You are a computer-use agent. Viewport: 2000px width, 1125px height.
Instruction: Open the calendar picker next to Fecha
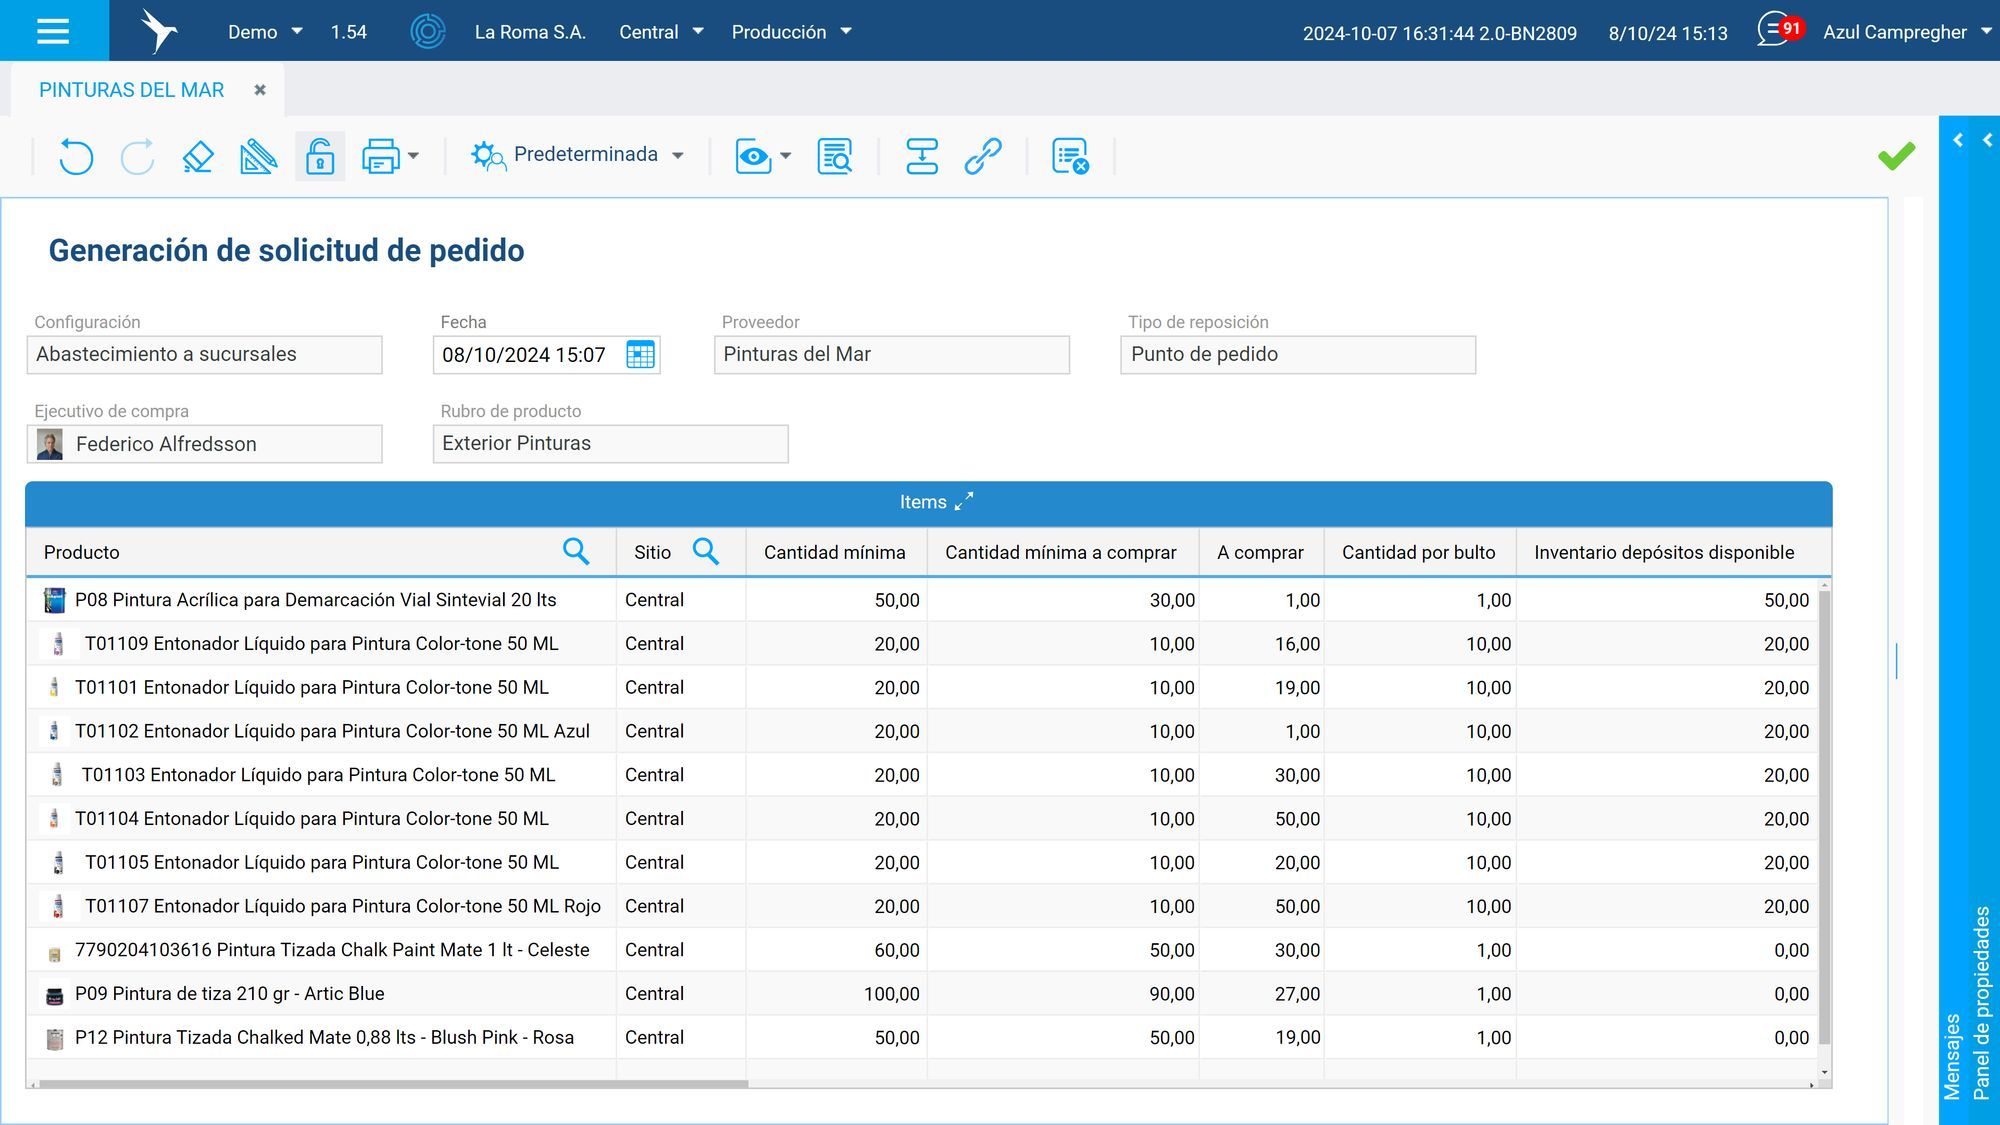[640, 355]
